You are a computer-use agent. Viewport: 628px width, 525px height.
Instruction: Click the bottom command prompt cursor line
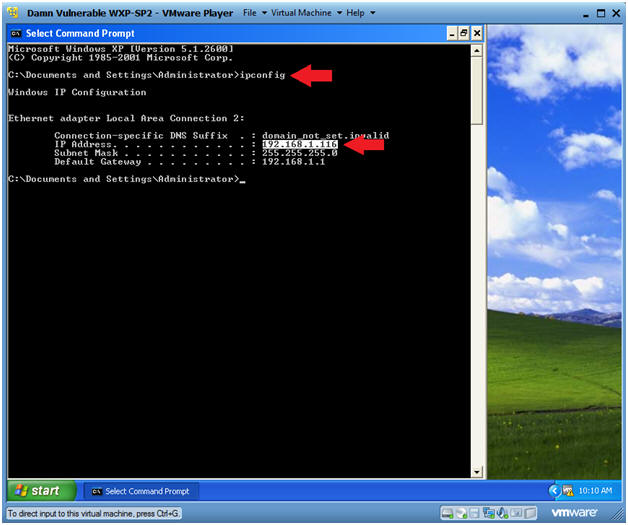127,179
